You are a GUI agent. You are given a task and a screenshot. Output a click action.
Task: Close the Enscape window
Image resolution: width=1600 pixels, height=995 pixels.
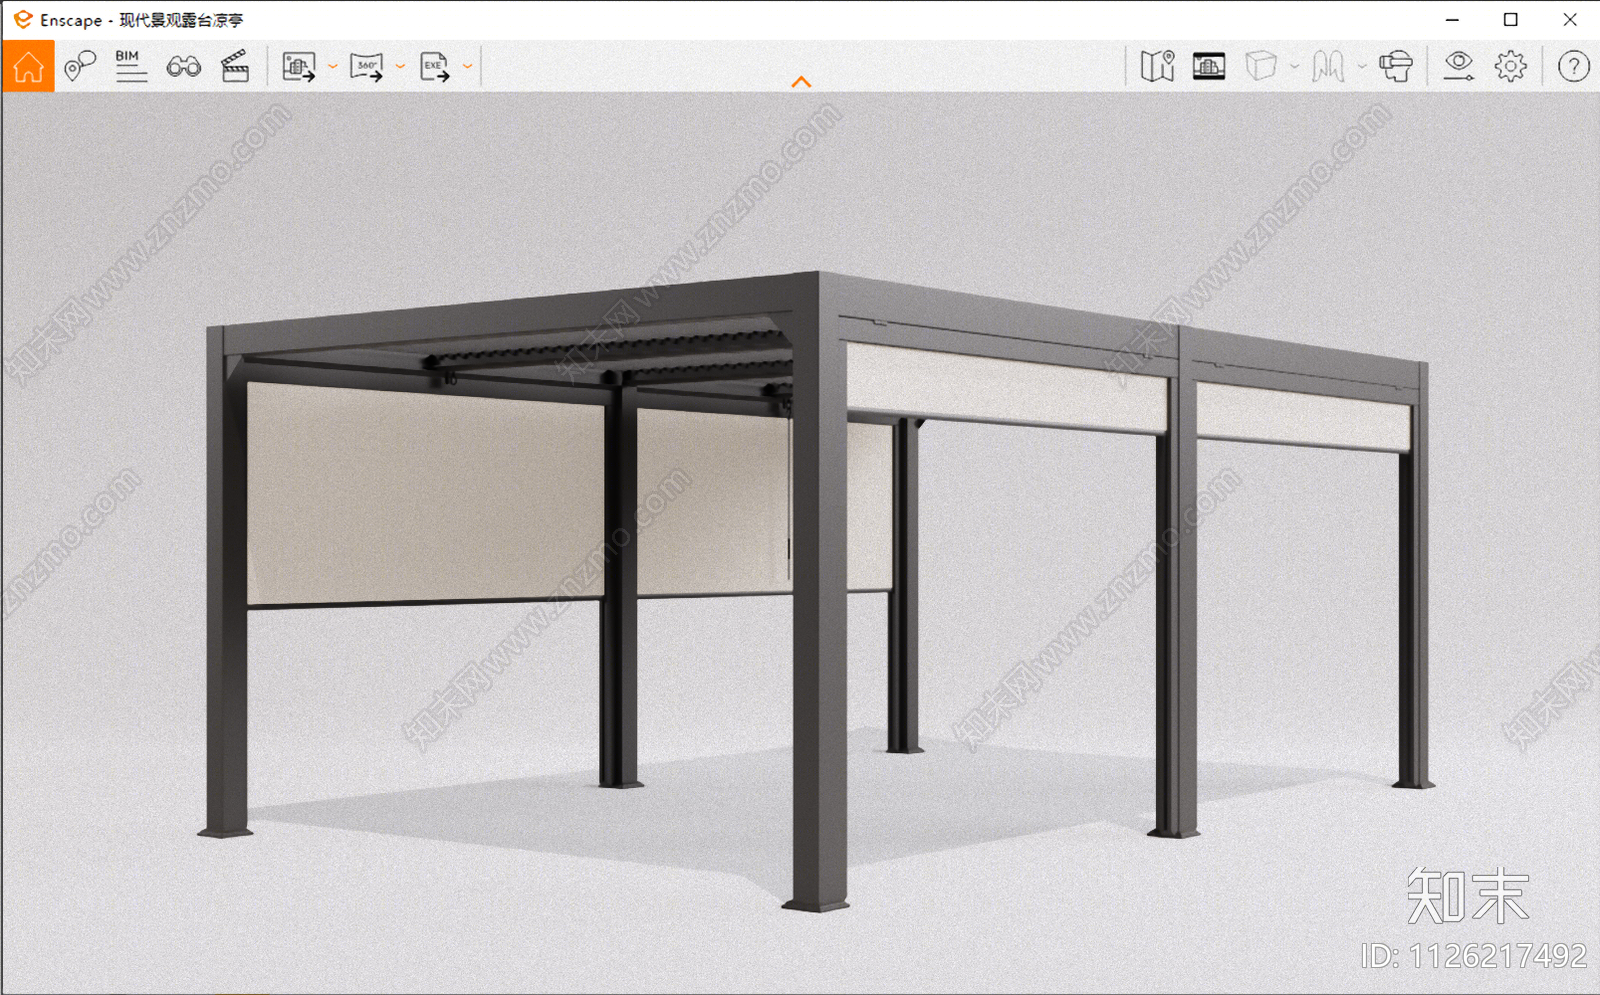coord(1569,19)
